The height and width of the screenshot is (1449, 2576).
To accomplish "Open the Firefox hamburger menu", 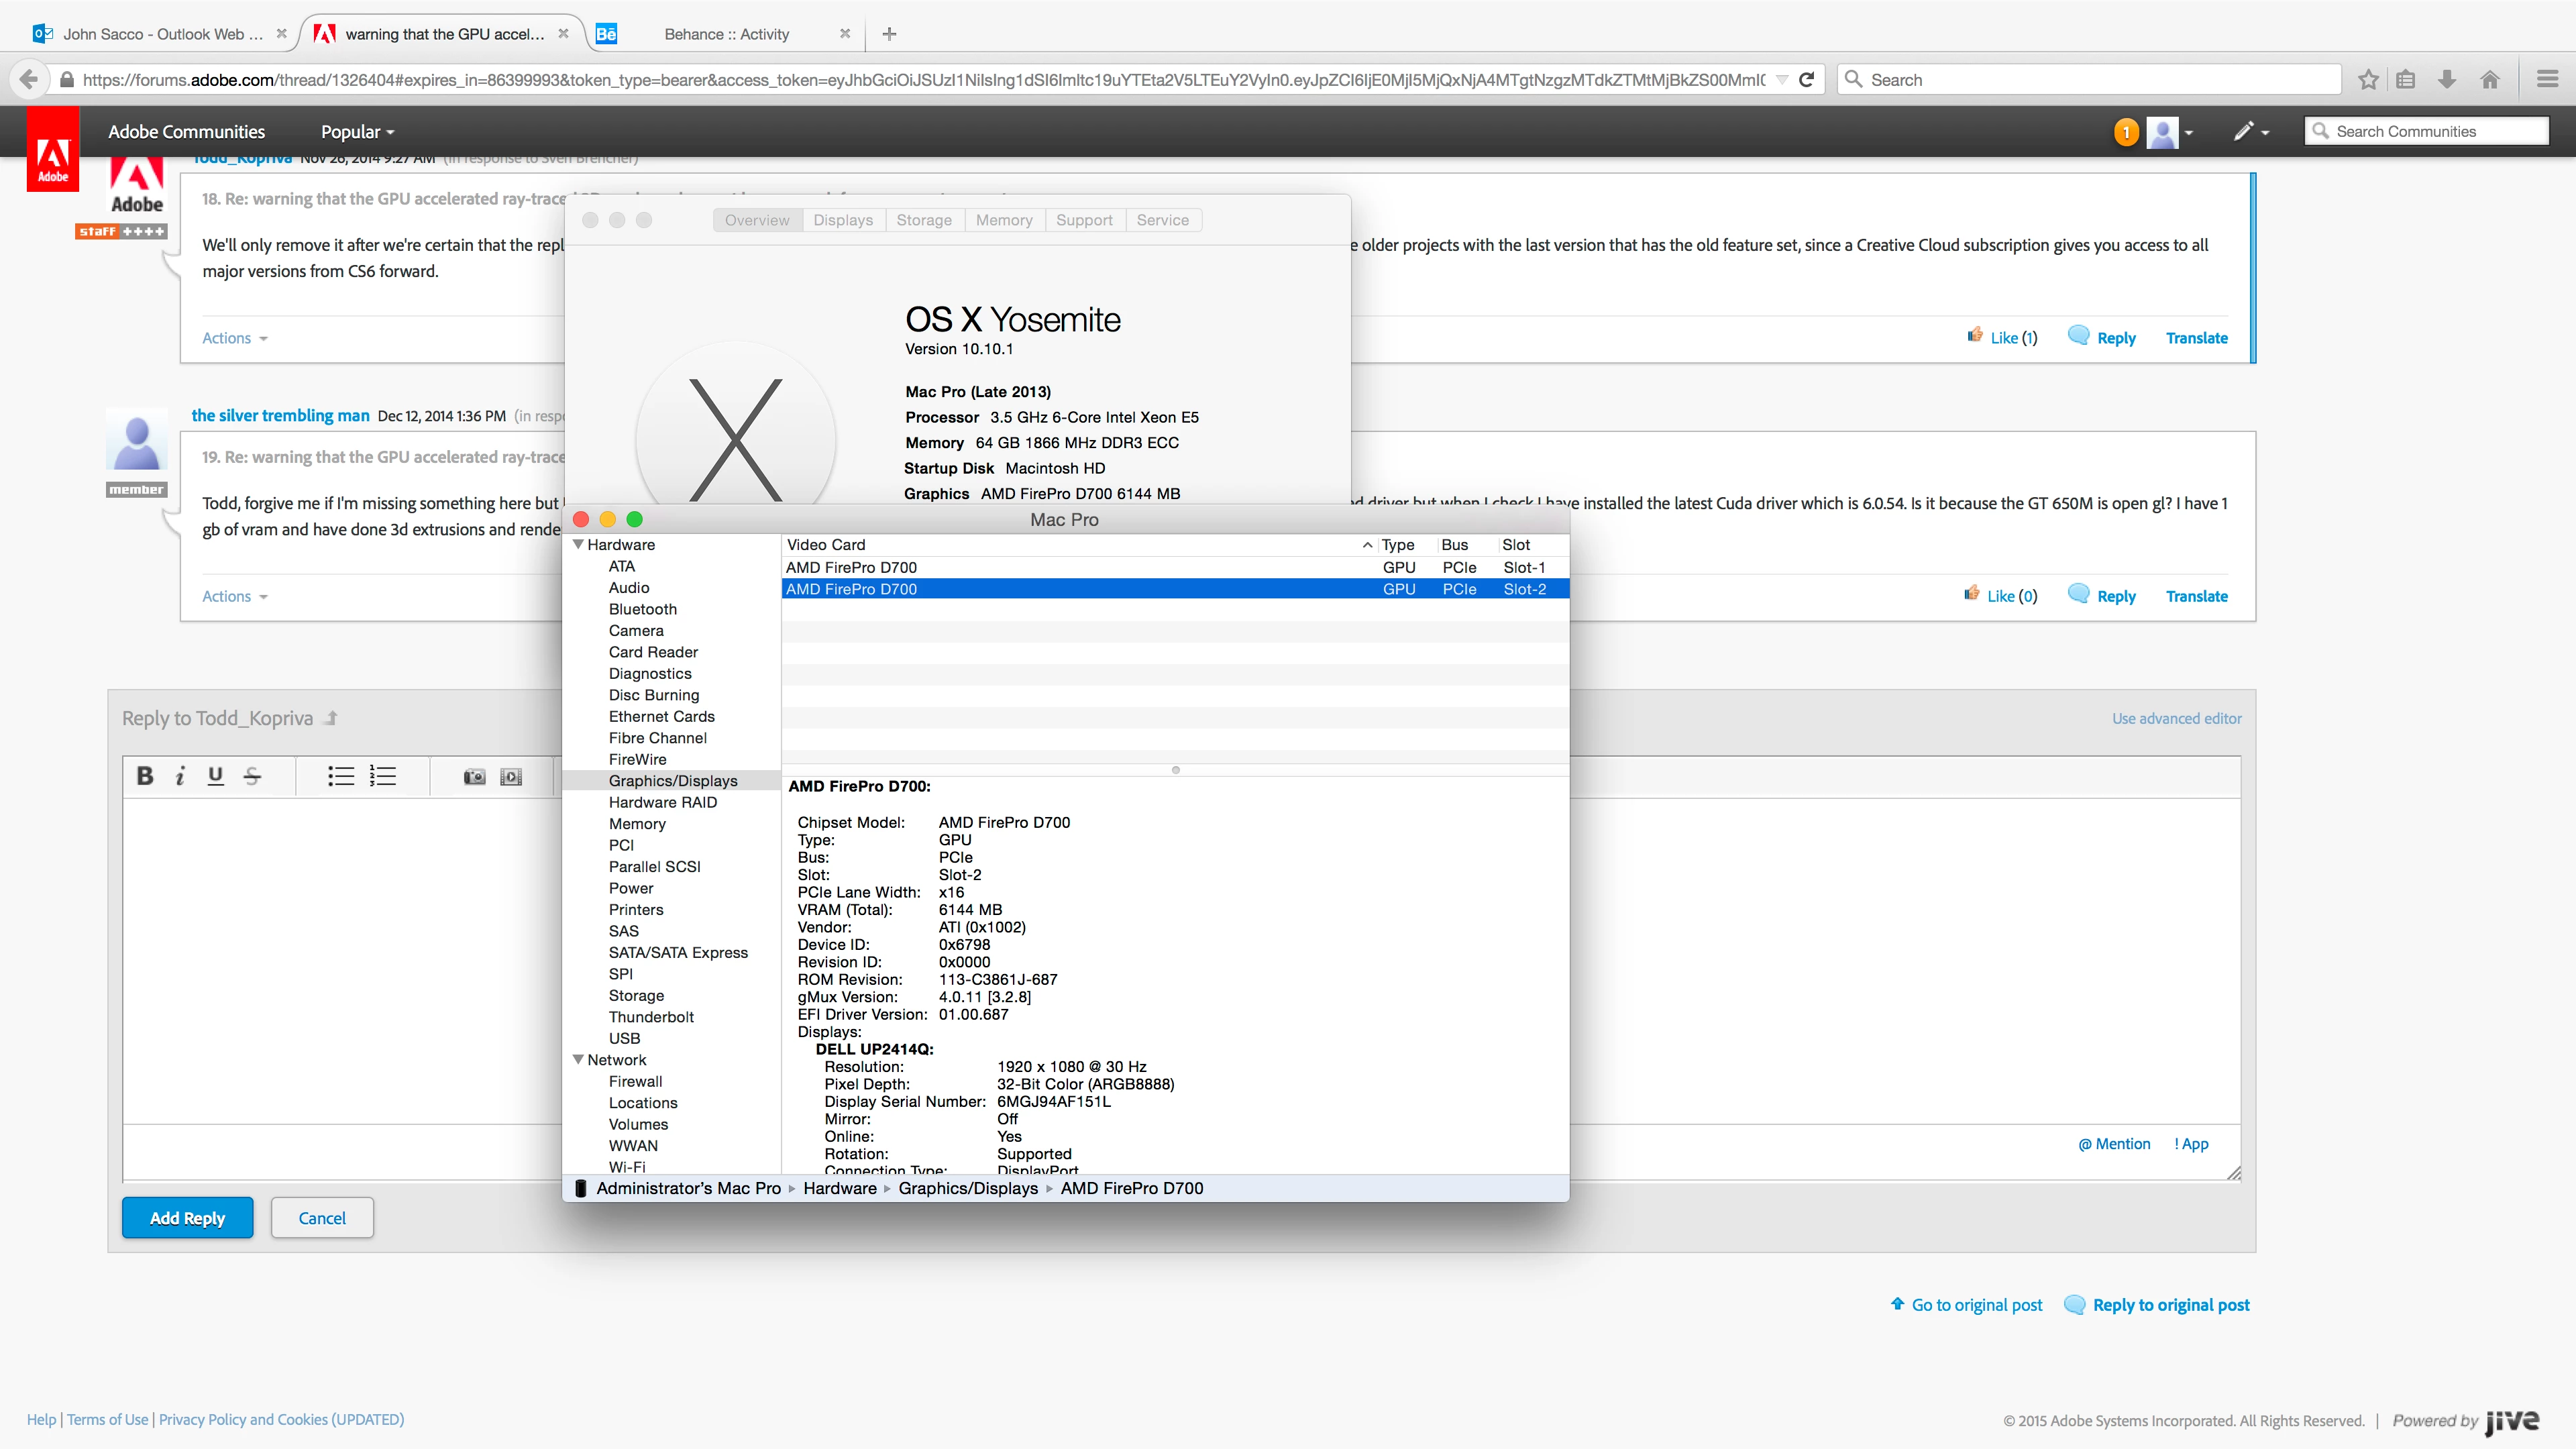I will click(x=2547, y=80).
